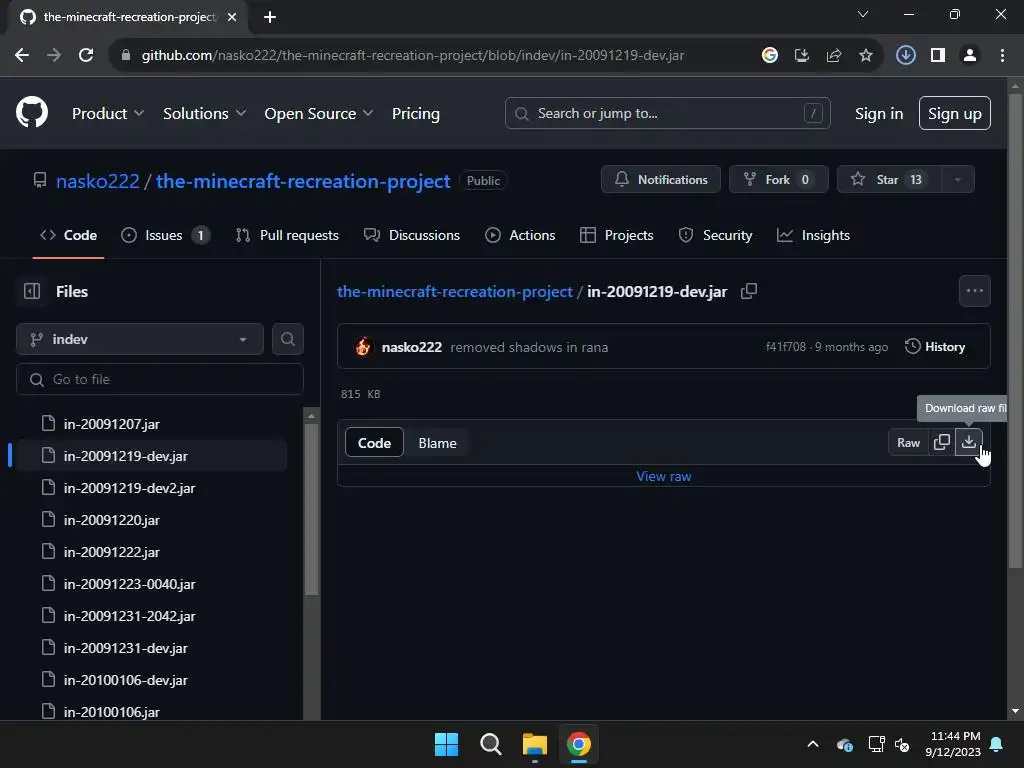1024x768 pixels.
Task: Focus the Search or jump to field
Action: 667,113
